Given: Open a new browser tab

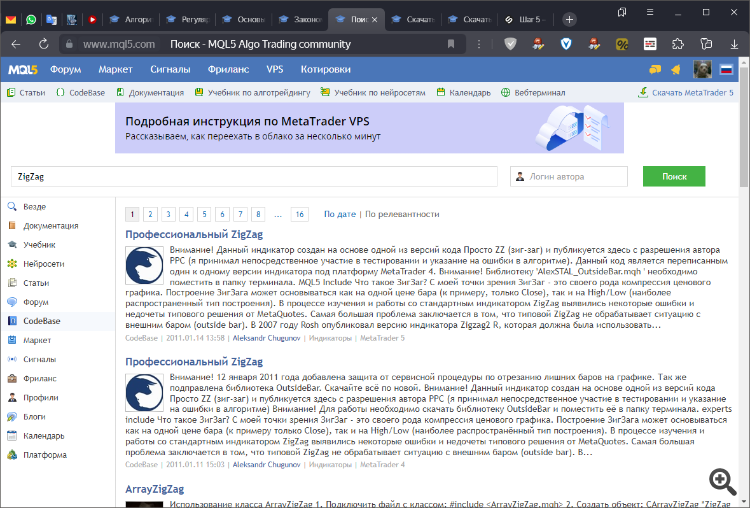Looking at the screenshot, I should (x=569, y=20).
